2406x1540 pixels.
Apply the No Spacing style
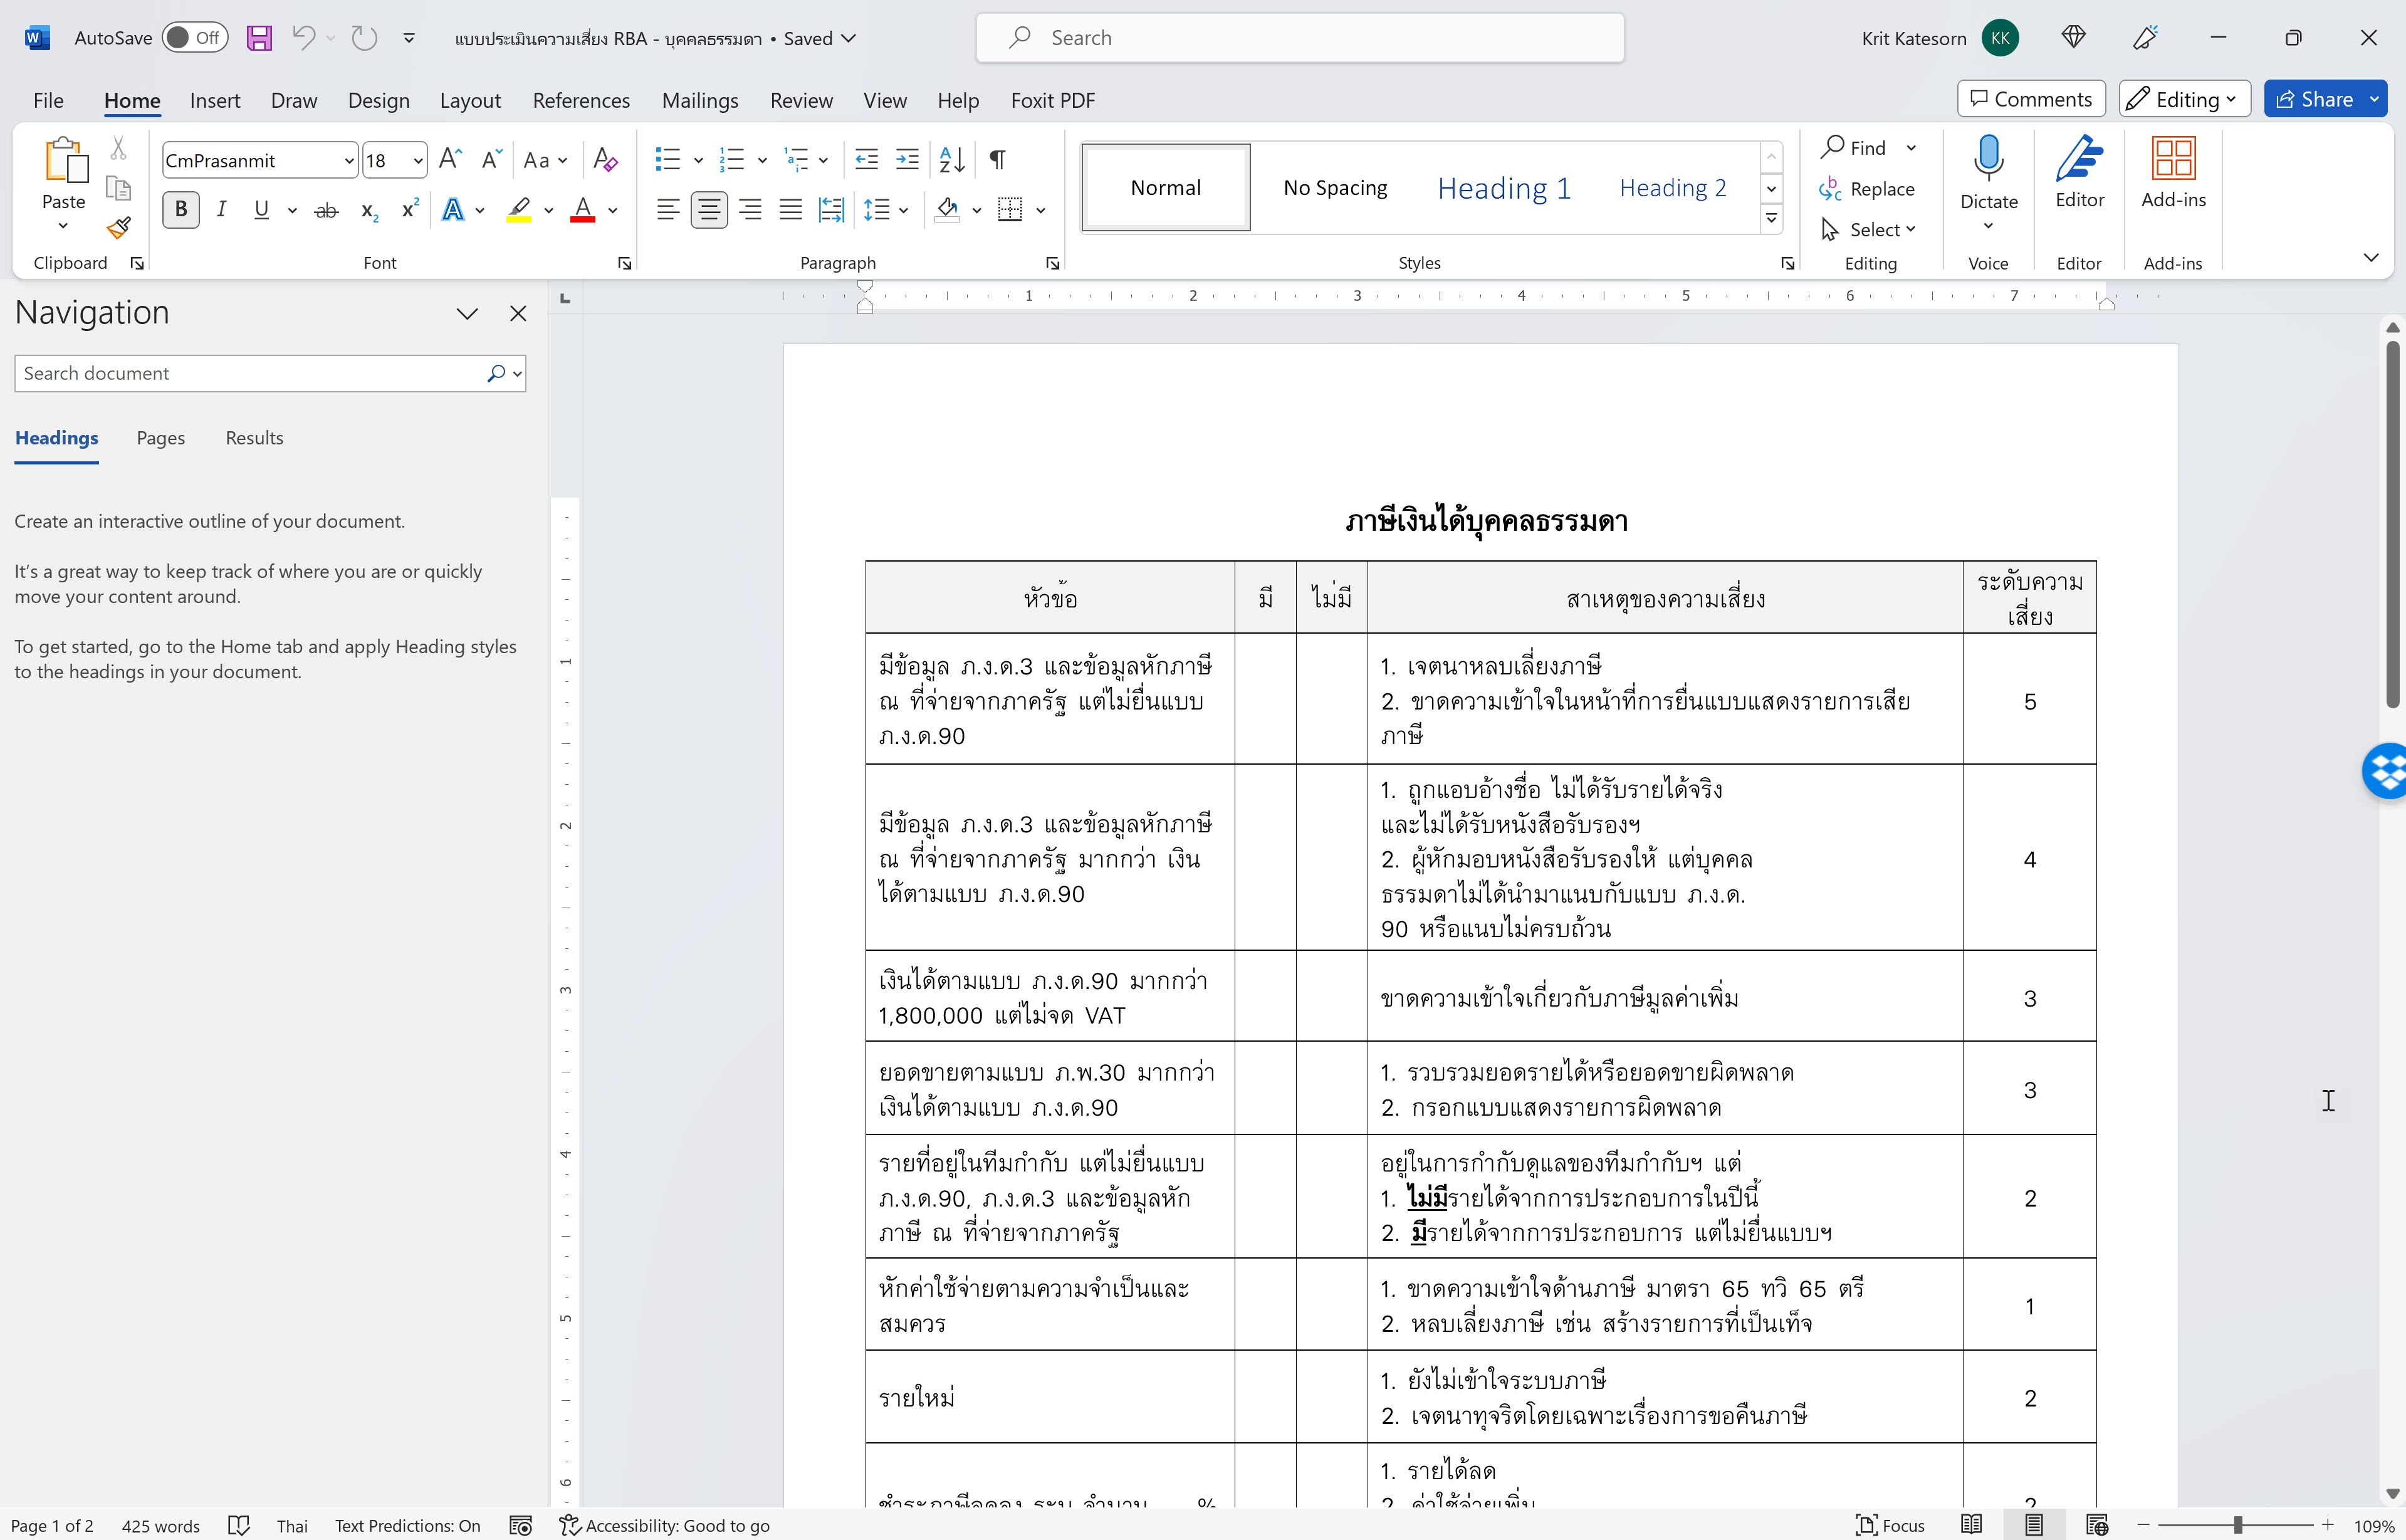1334,188
